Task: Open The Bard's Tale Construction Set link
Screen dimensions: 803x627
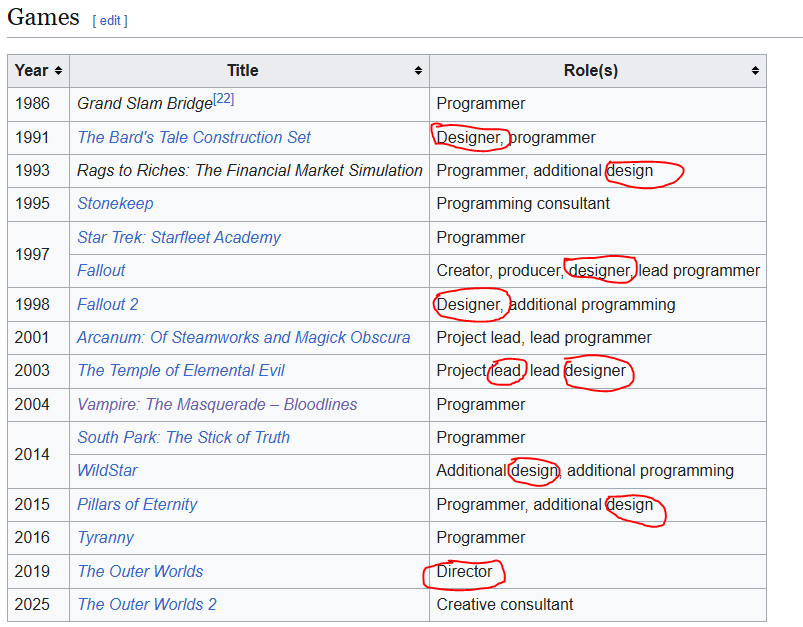Action: [x=194, y=137]
